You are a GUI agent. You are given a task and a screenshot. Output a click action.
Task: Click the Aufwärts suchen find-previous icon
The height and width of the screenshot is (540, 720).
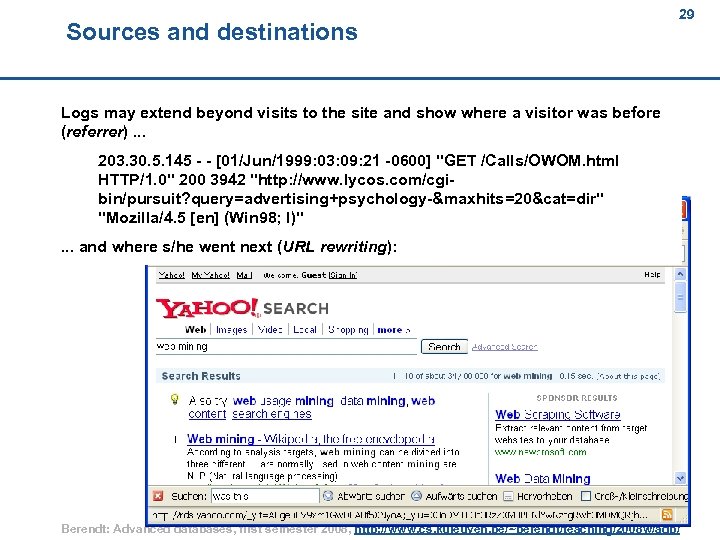pos(416,496)
